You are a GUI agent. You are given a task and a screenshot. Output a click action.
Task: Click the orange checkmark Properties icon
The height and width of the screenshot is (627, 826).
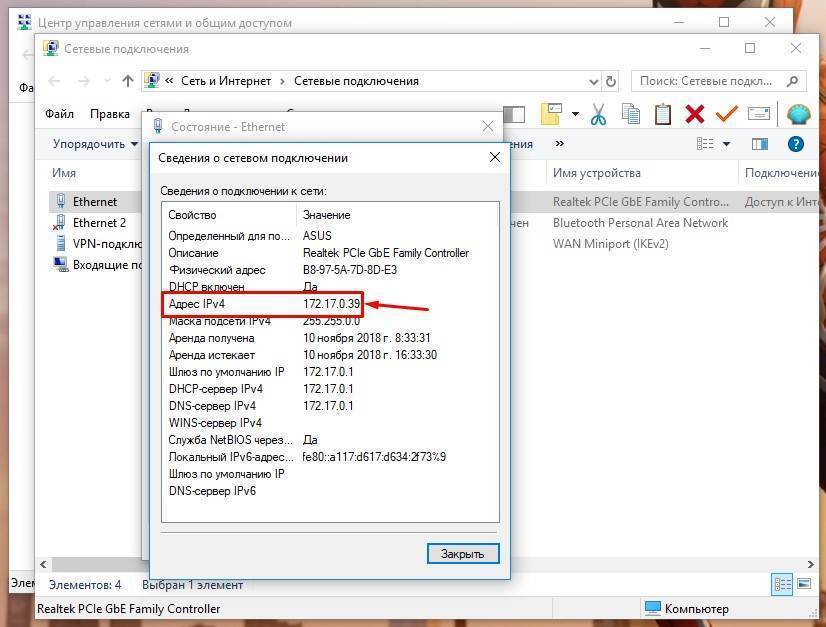coord(726,114)
